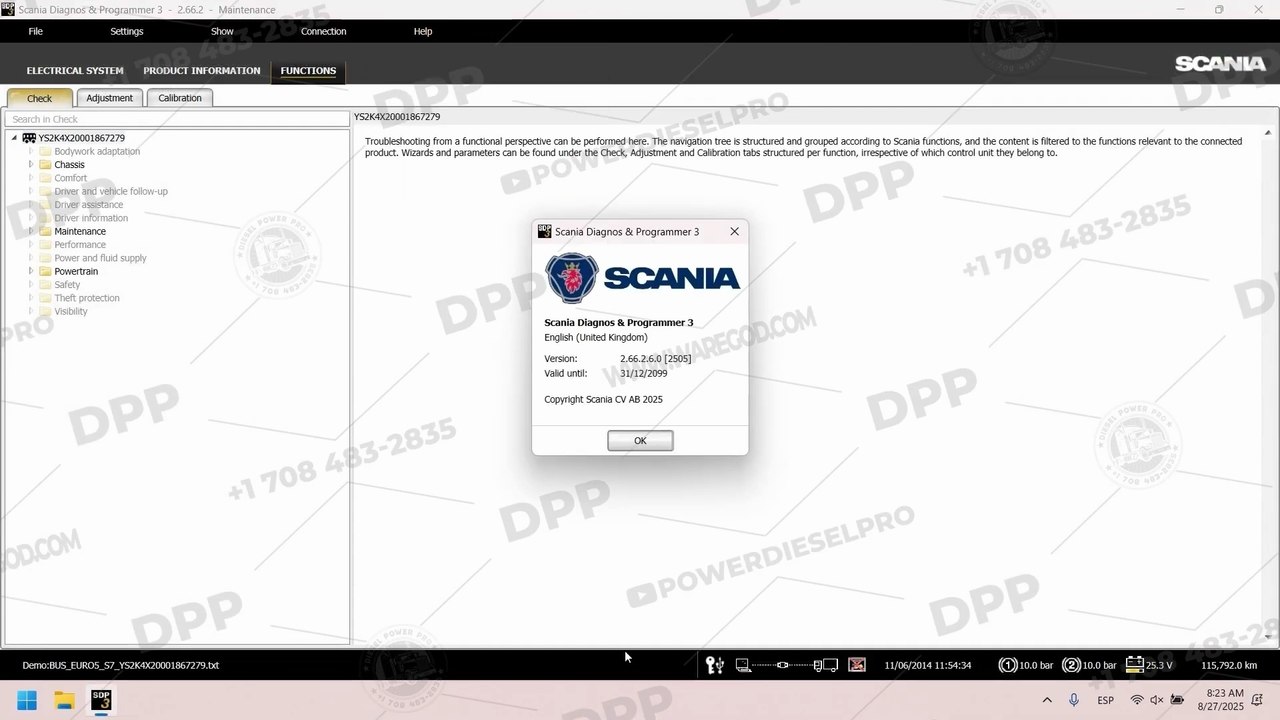The height and width of the screenshot is (720, 1280).
Task: Expand the Performance tree node
Action: click(31, 245)
